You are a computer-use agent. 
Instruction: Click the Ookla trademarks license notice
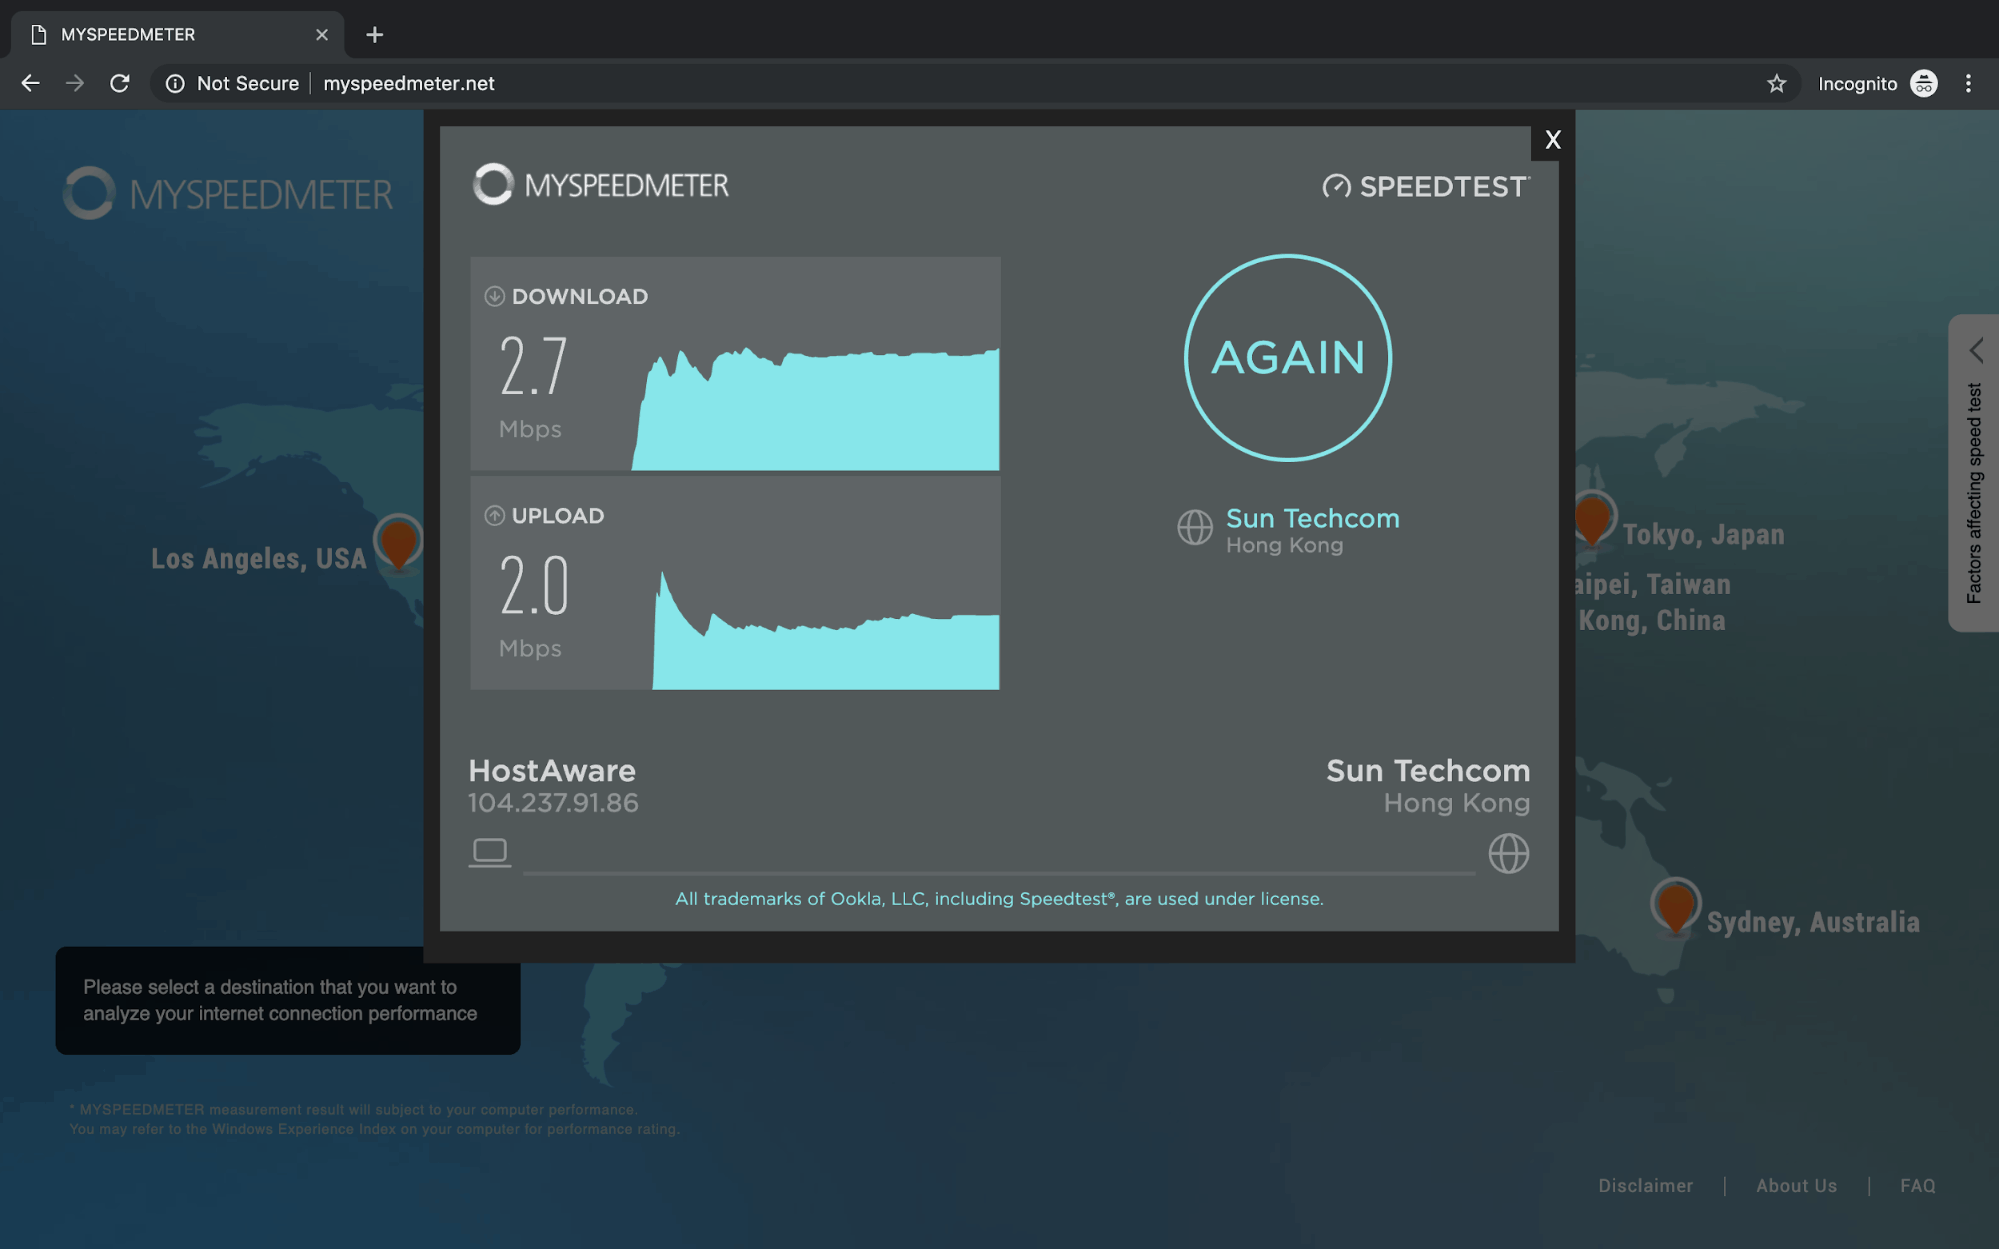click(x=999, y=898)
